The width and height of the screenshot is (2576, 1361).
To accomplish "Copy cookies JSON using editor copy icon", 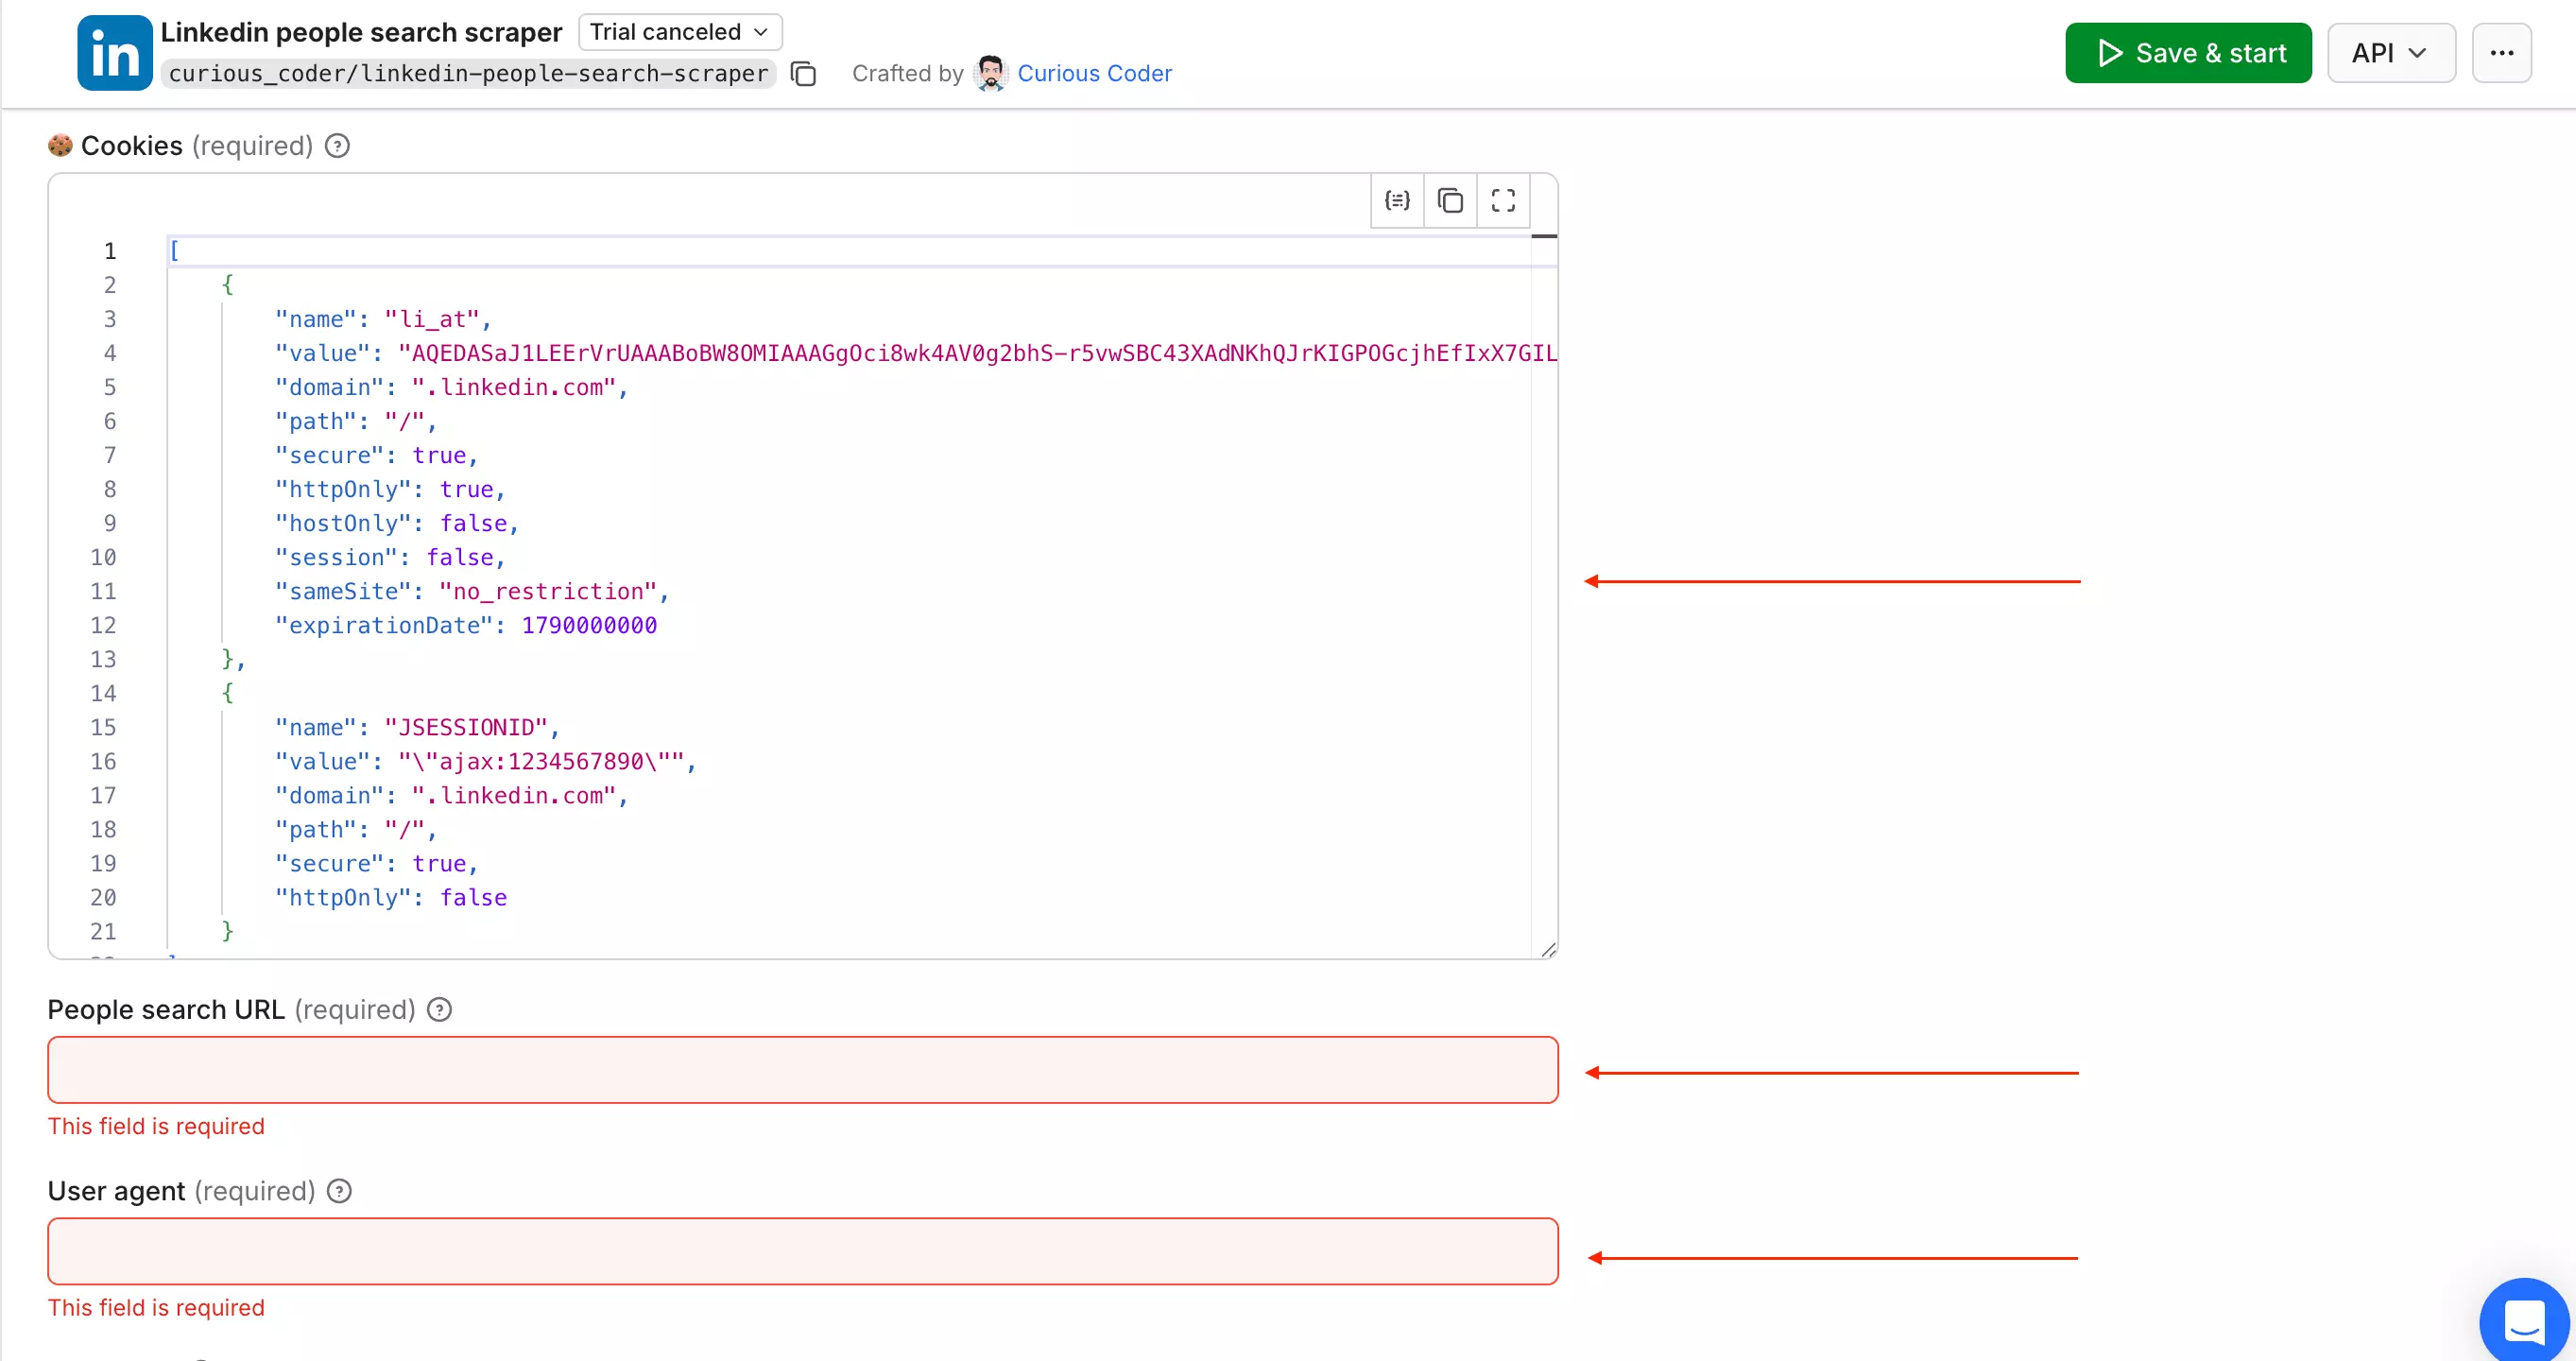I will pyautogui.click(x=1450, y=201).
